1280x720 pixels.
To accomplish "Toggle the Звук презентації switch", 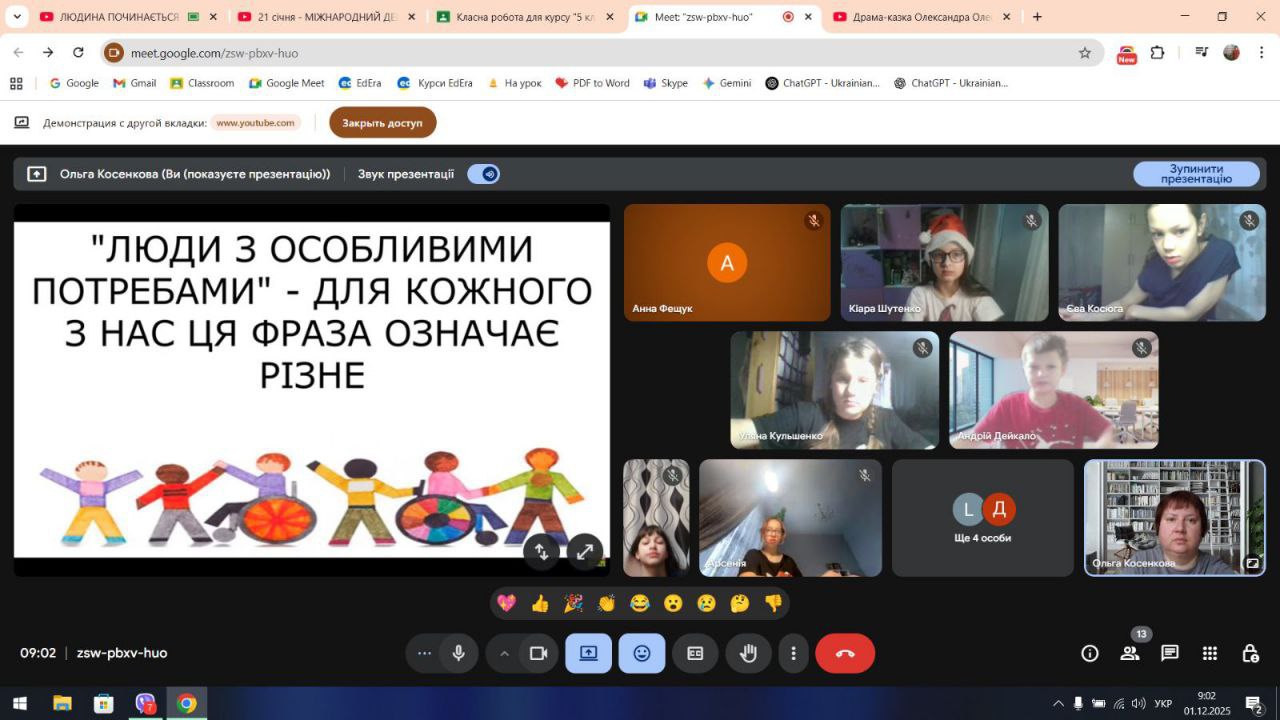I will [484, 174].
